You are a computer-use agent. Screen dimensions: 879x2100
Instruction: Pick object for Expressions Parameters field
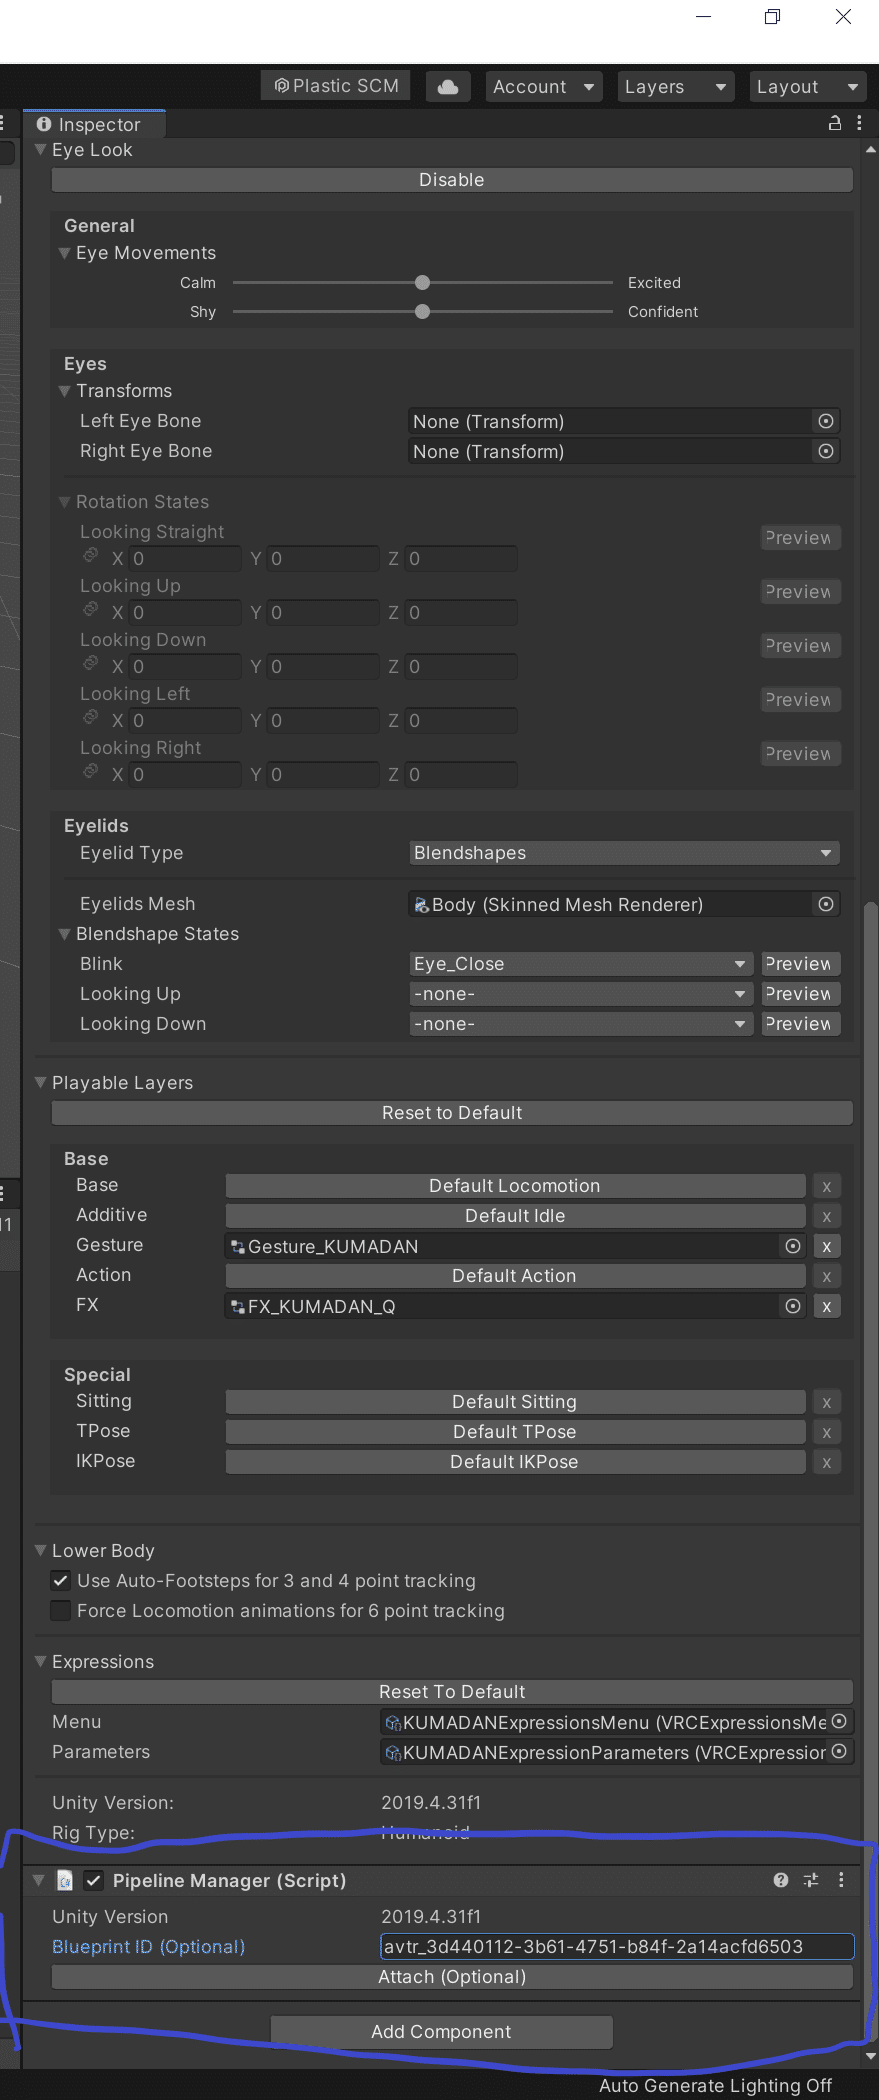tap(840, 1751)
